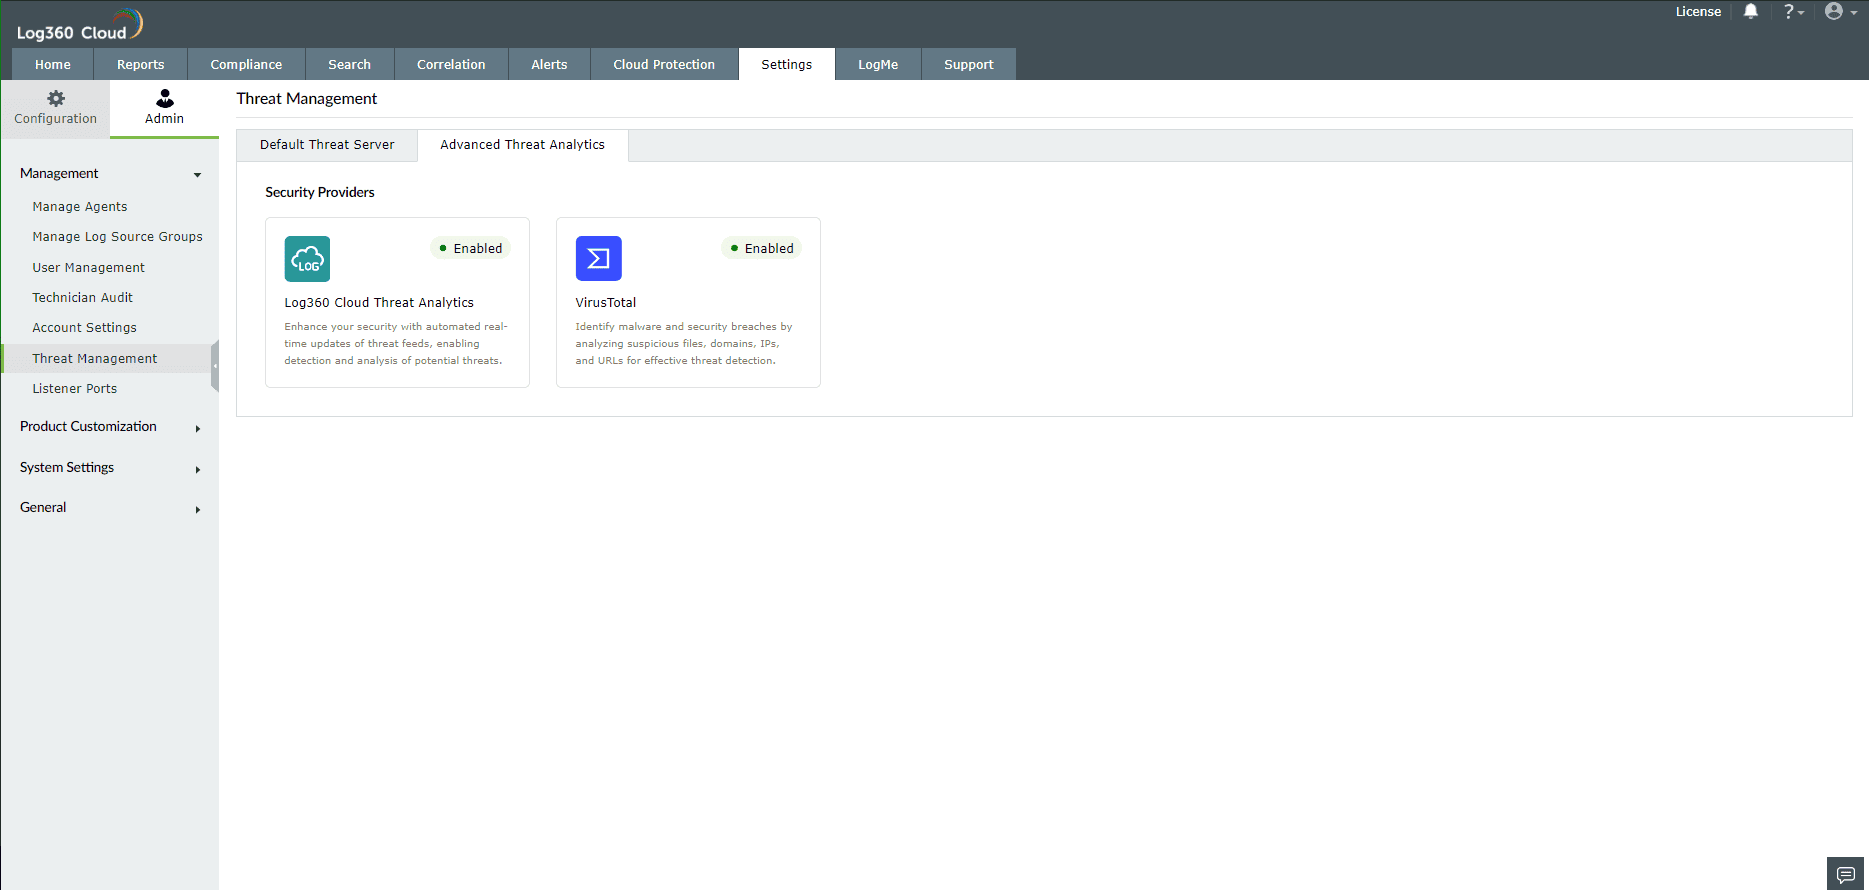Go to User Management

[88, 268]
